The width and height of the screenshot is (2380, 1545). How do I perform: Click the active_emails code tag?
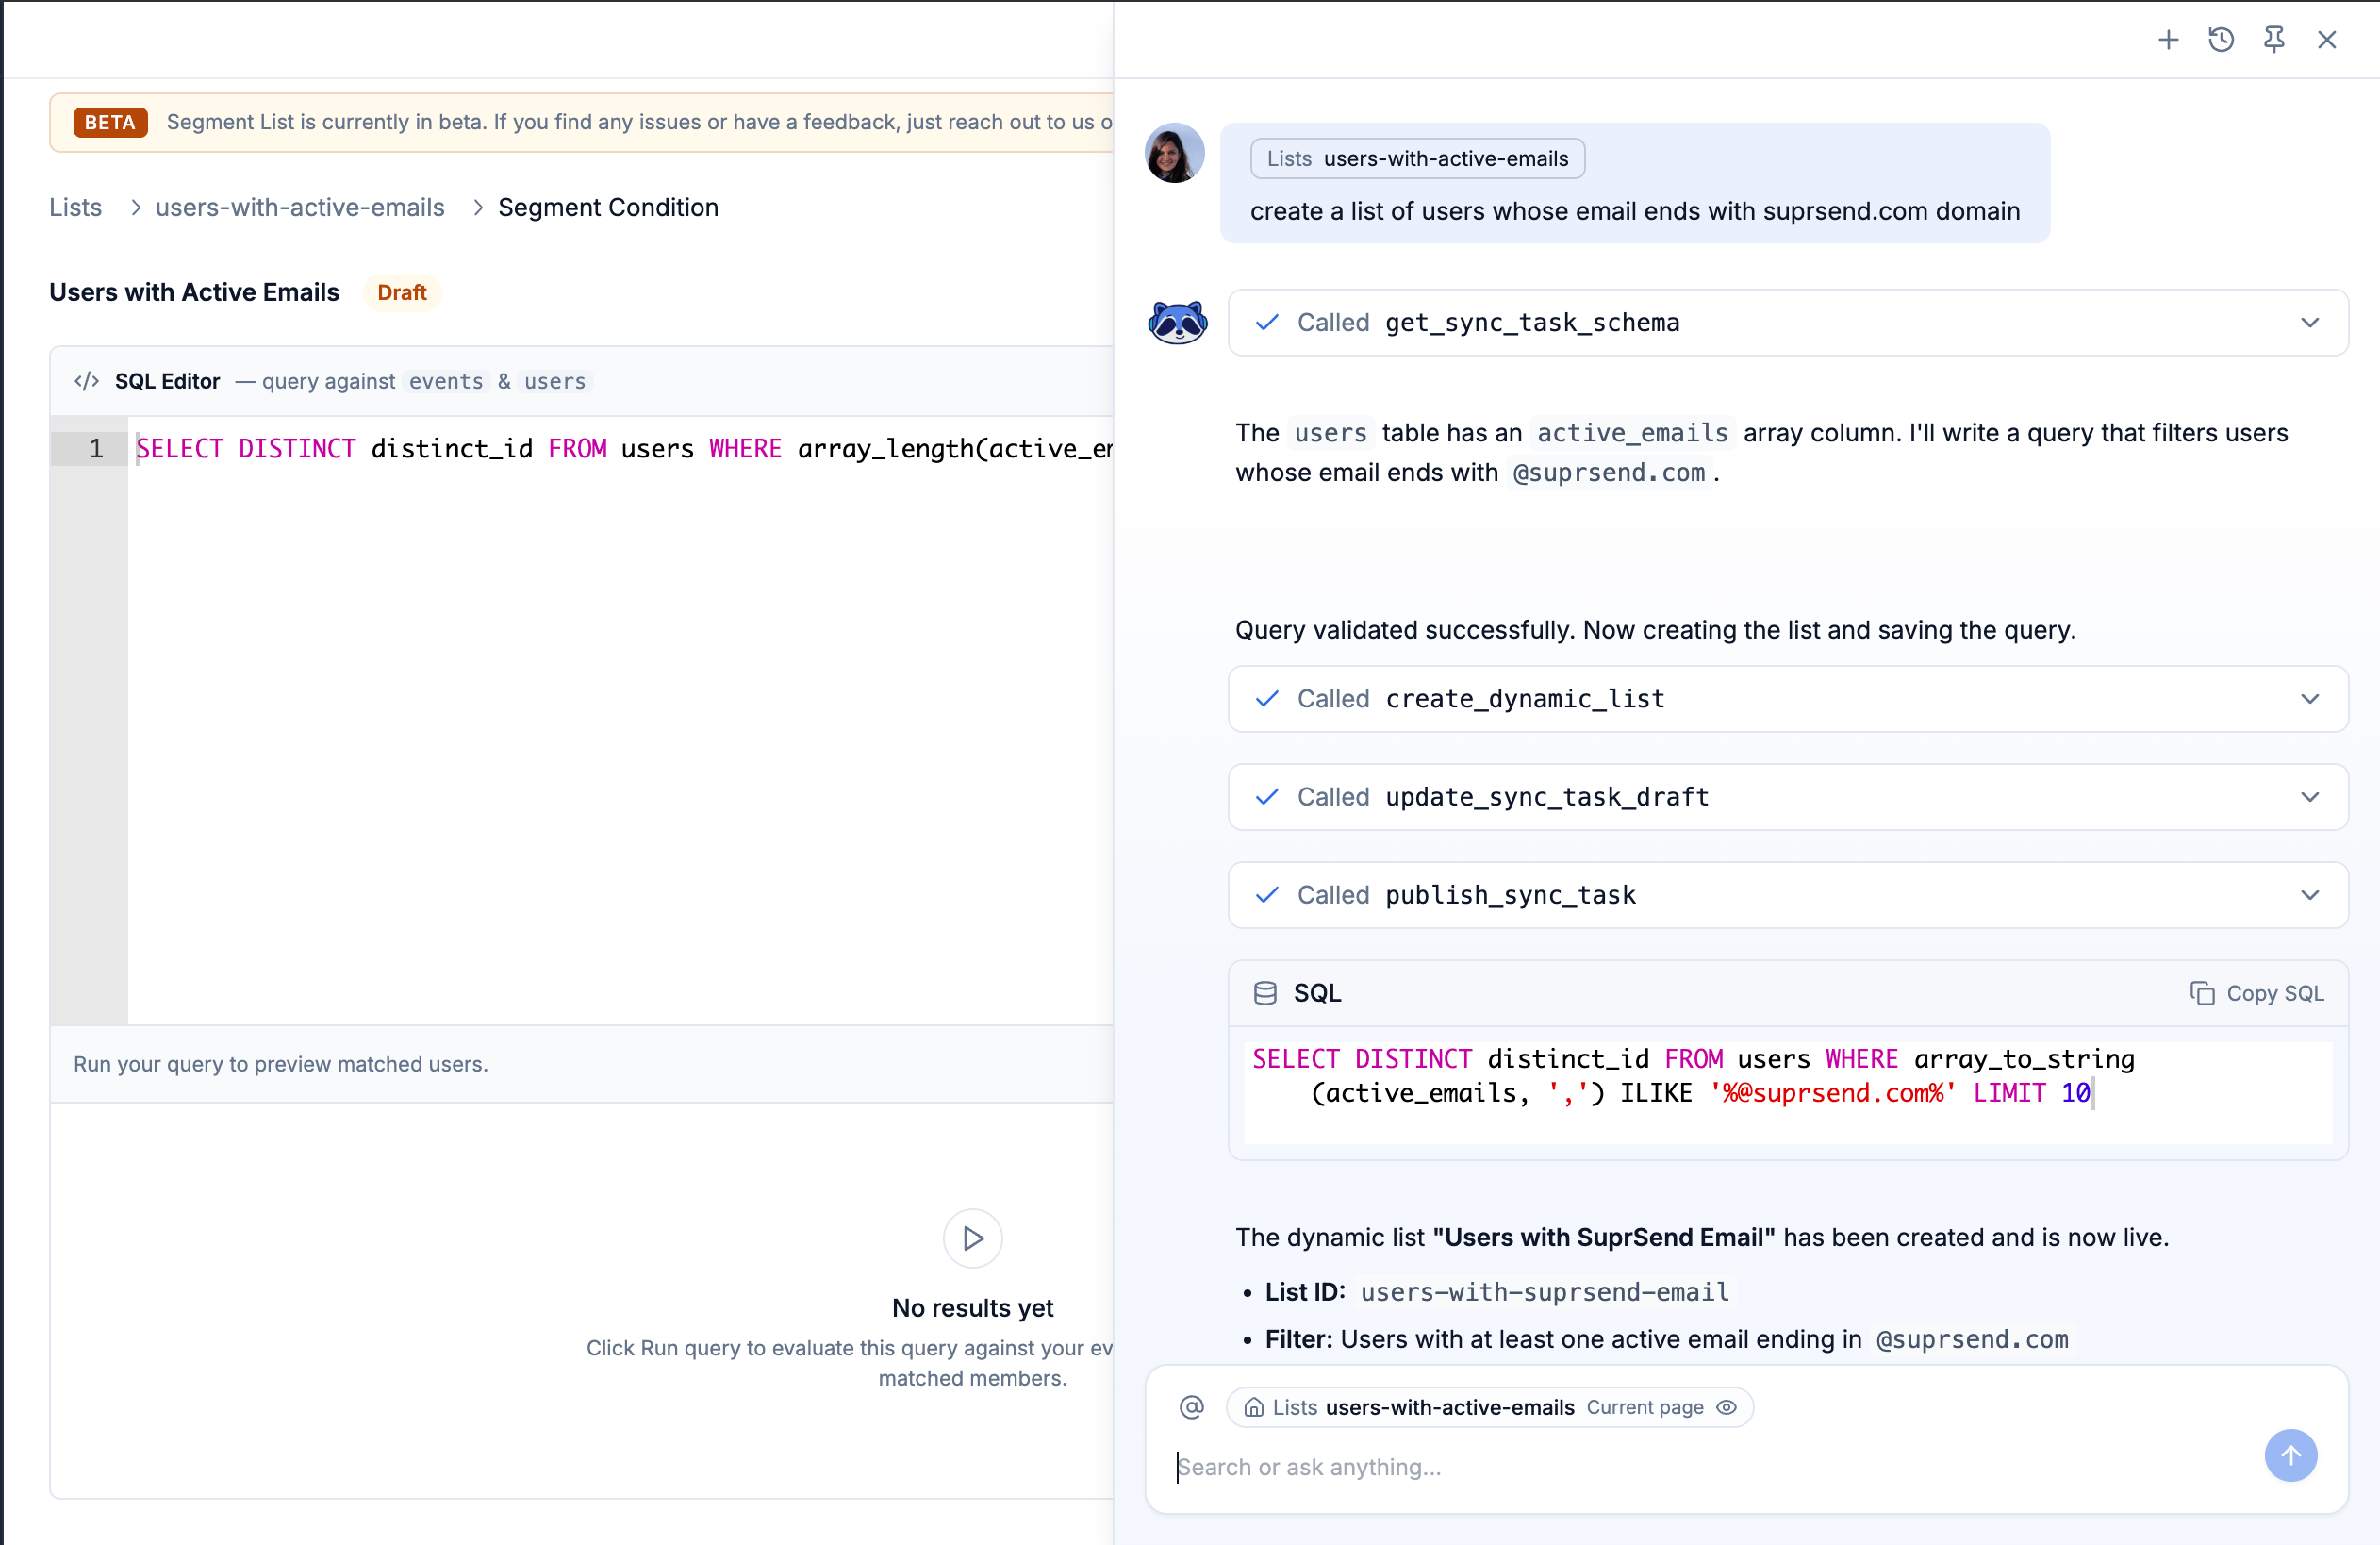click(x=1632, y=433)
